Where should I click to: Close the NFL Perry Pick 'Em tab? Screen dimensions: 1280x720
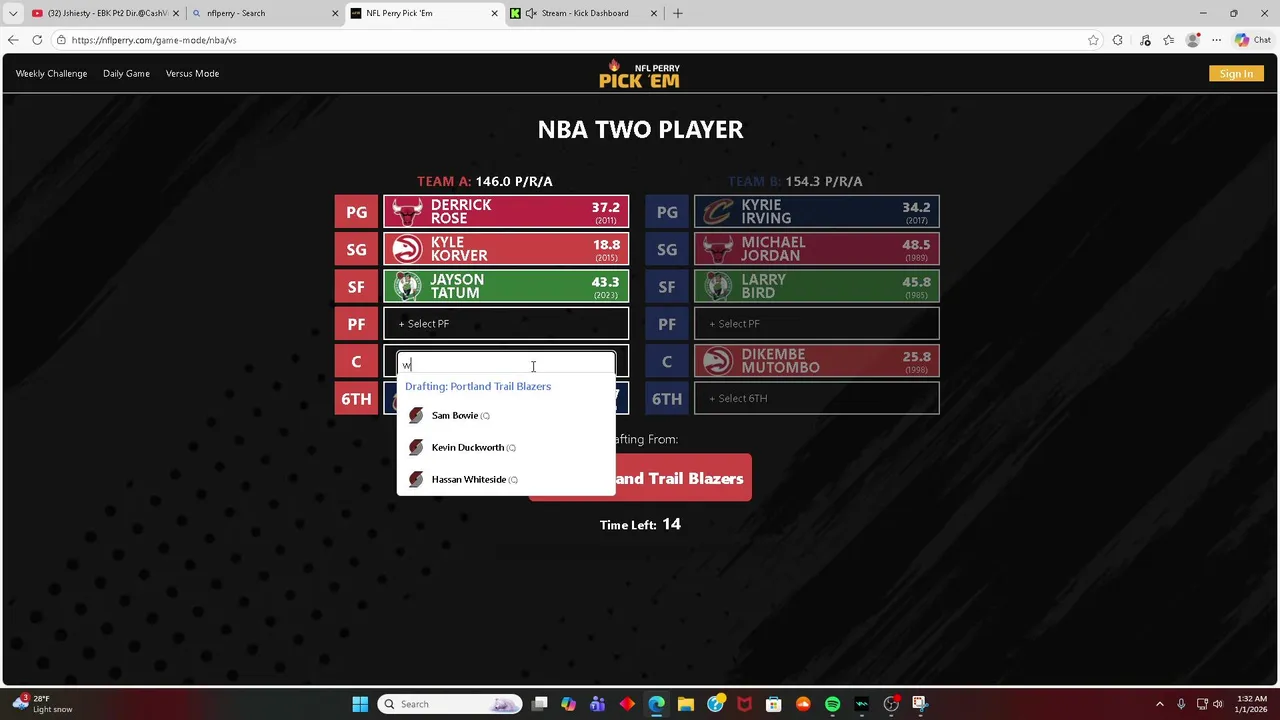(x=494, y=13)
